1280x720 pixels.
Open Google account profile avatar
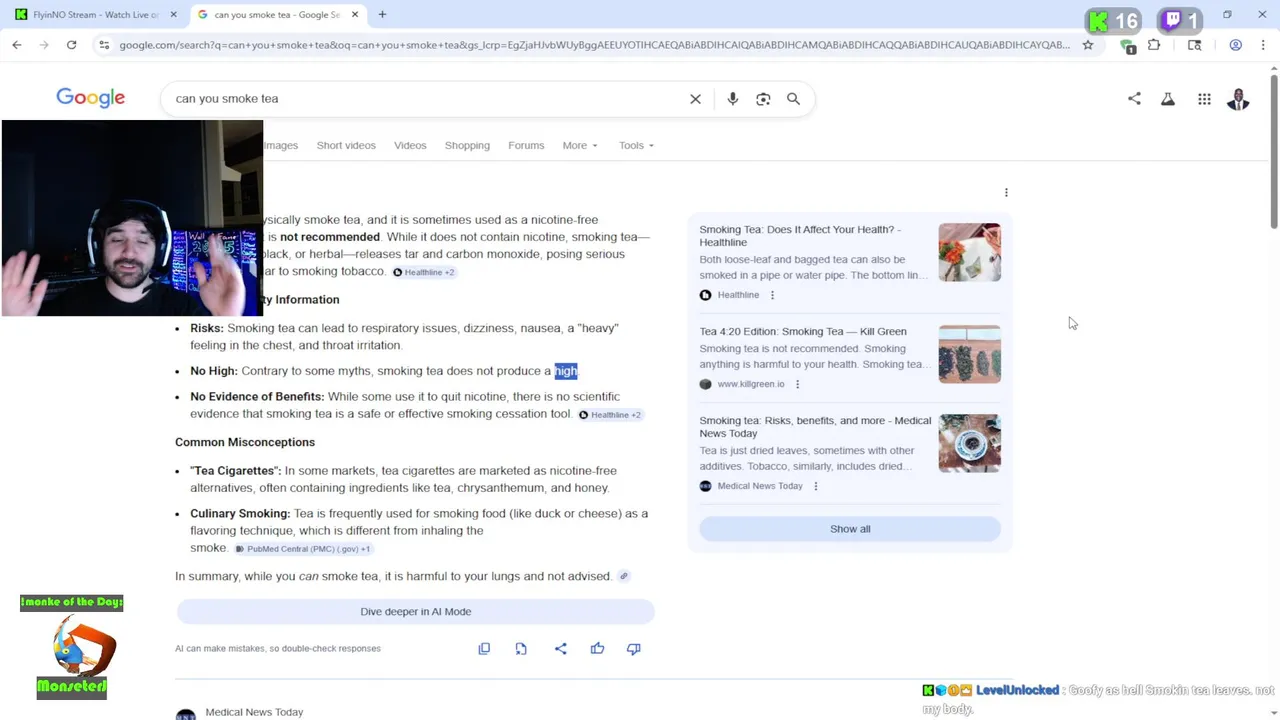pos(1238,99)
